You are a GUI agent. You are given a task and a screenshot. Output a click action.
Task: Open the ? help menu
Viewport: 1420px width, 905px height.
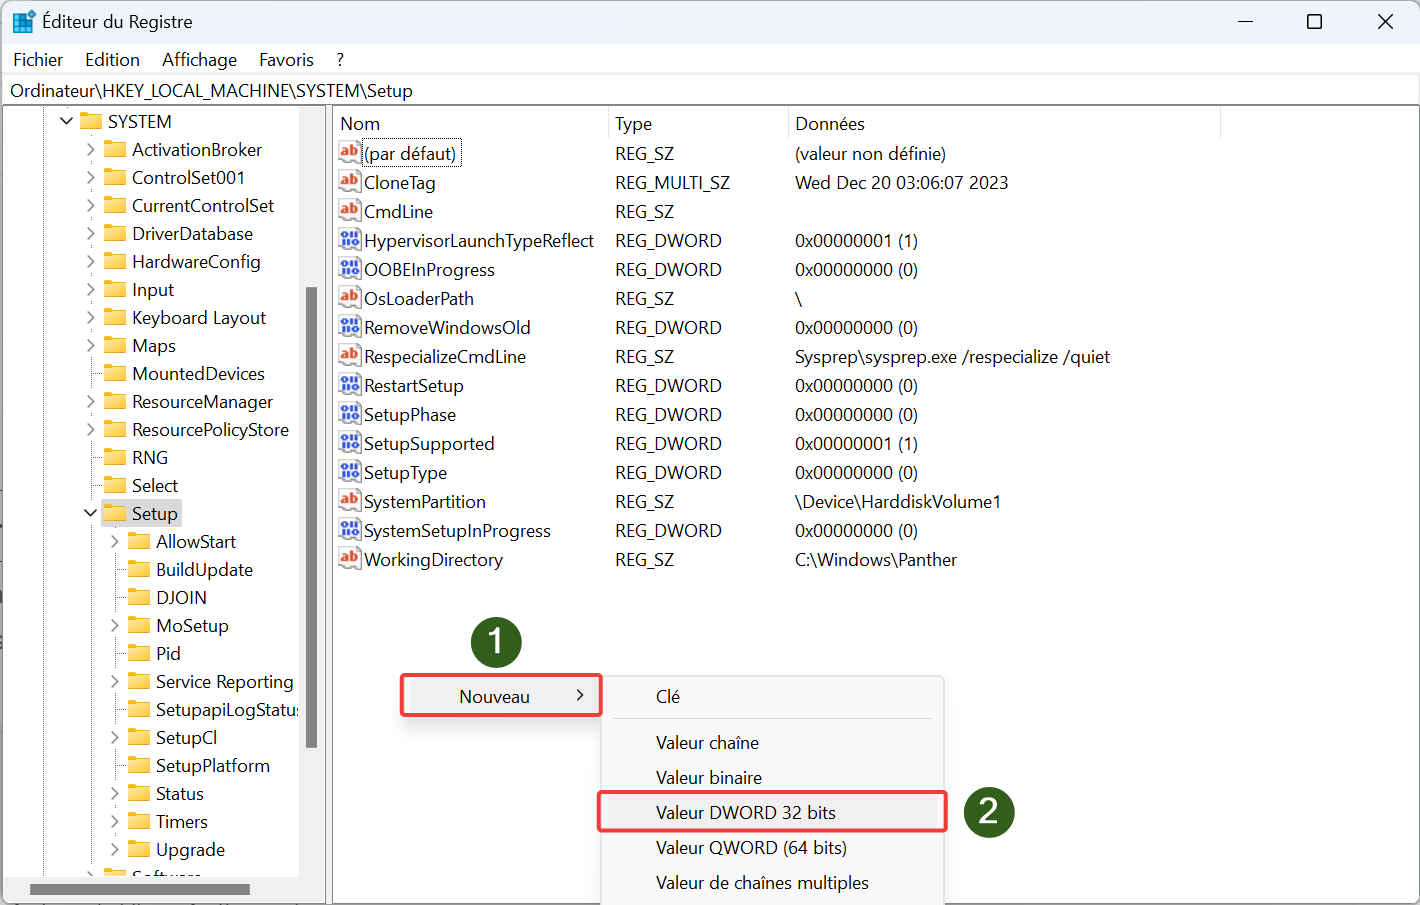[x=340, y=60]
